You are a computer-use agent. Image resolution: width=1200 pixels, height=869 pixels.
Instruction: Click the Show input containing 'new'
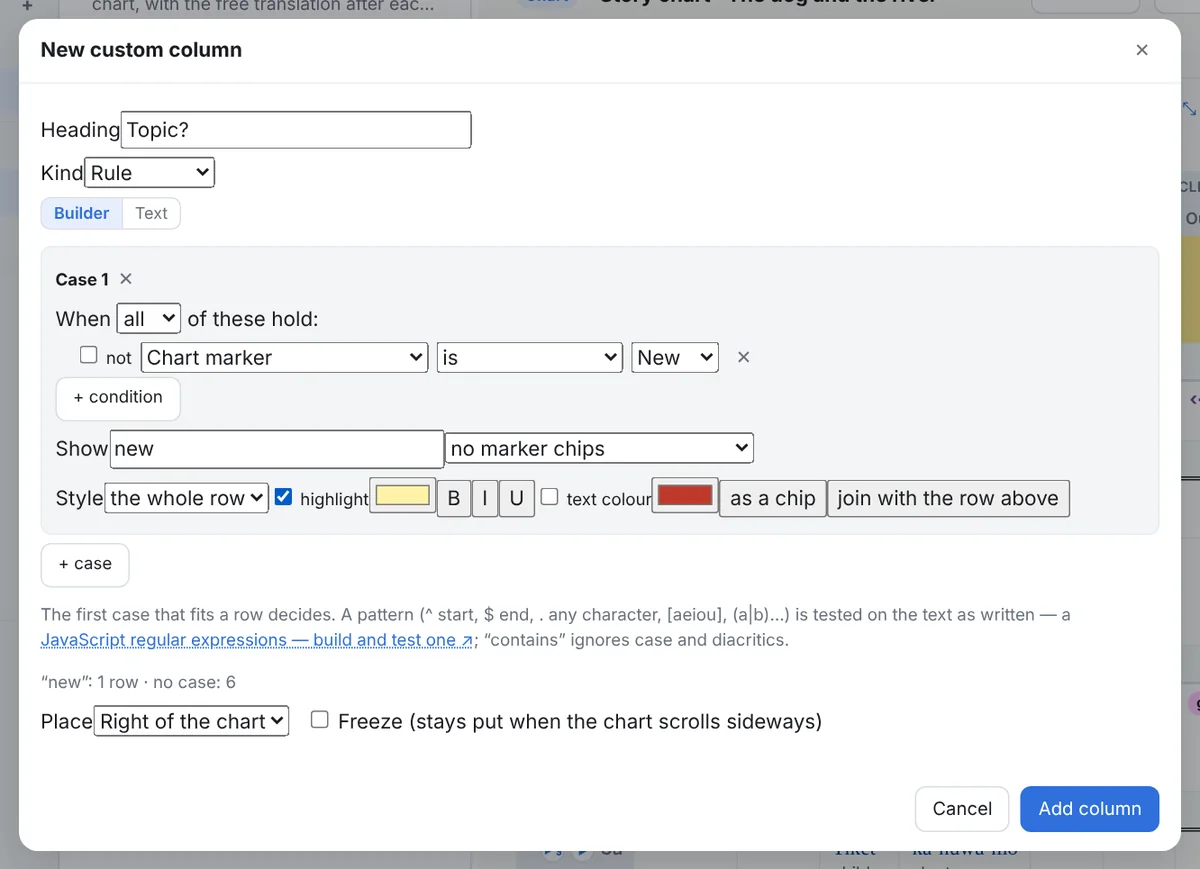(x=276, y=449)
